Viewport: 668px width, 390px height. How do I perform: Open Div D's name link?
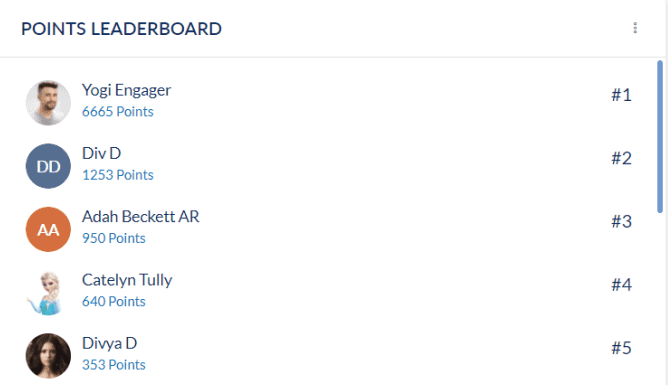[x=101, y=153]
